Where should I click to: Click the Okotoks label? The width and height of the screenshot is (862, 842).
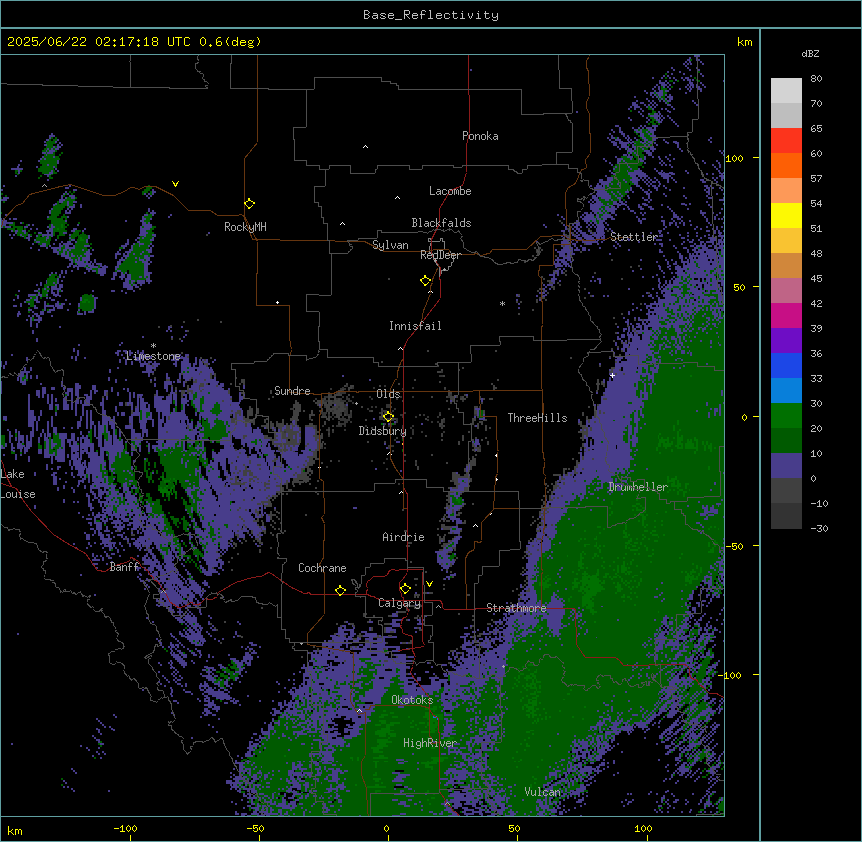tap(412, 700)
